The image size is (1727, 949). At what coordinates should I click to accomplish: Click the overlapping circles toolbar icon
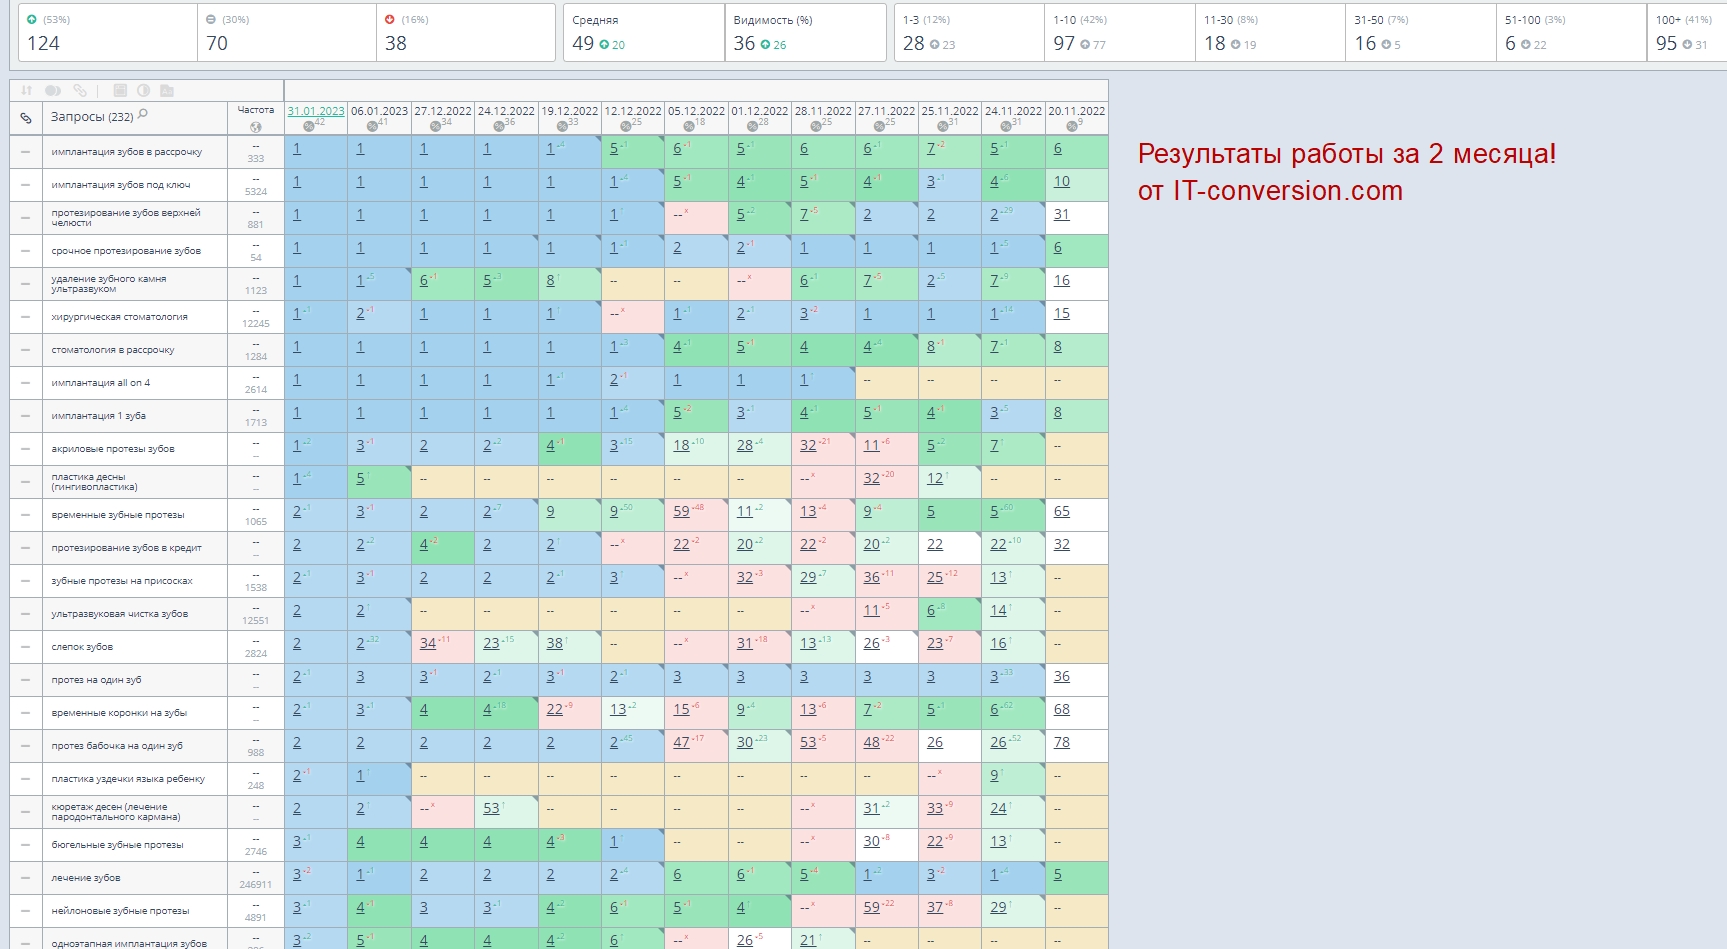(x=53, y=90)
